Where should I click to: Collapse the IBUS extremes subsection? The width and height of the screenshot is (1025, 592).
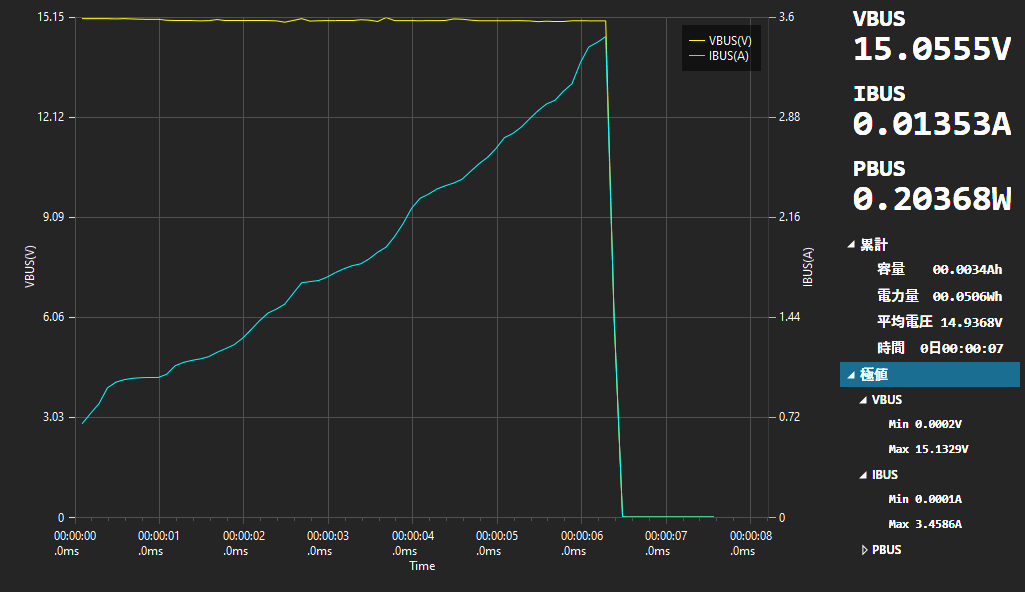pyautogui.click(x=863, y=475)
